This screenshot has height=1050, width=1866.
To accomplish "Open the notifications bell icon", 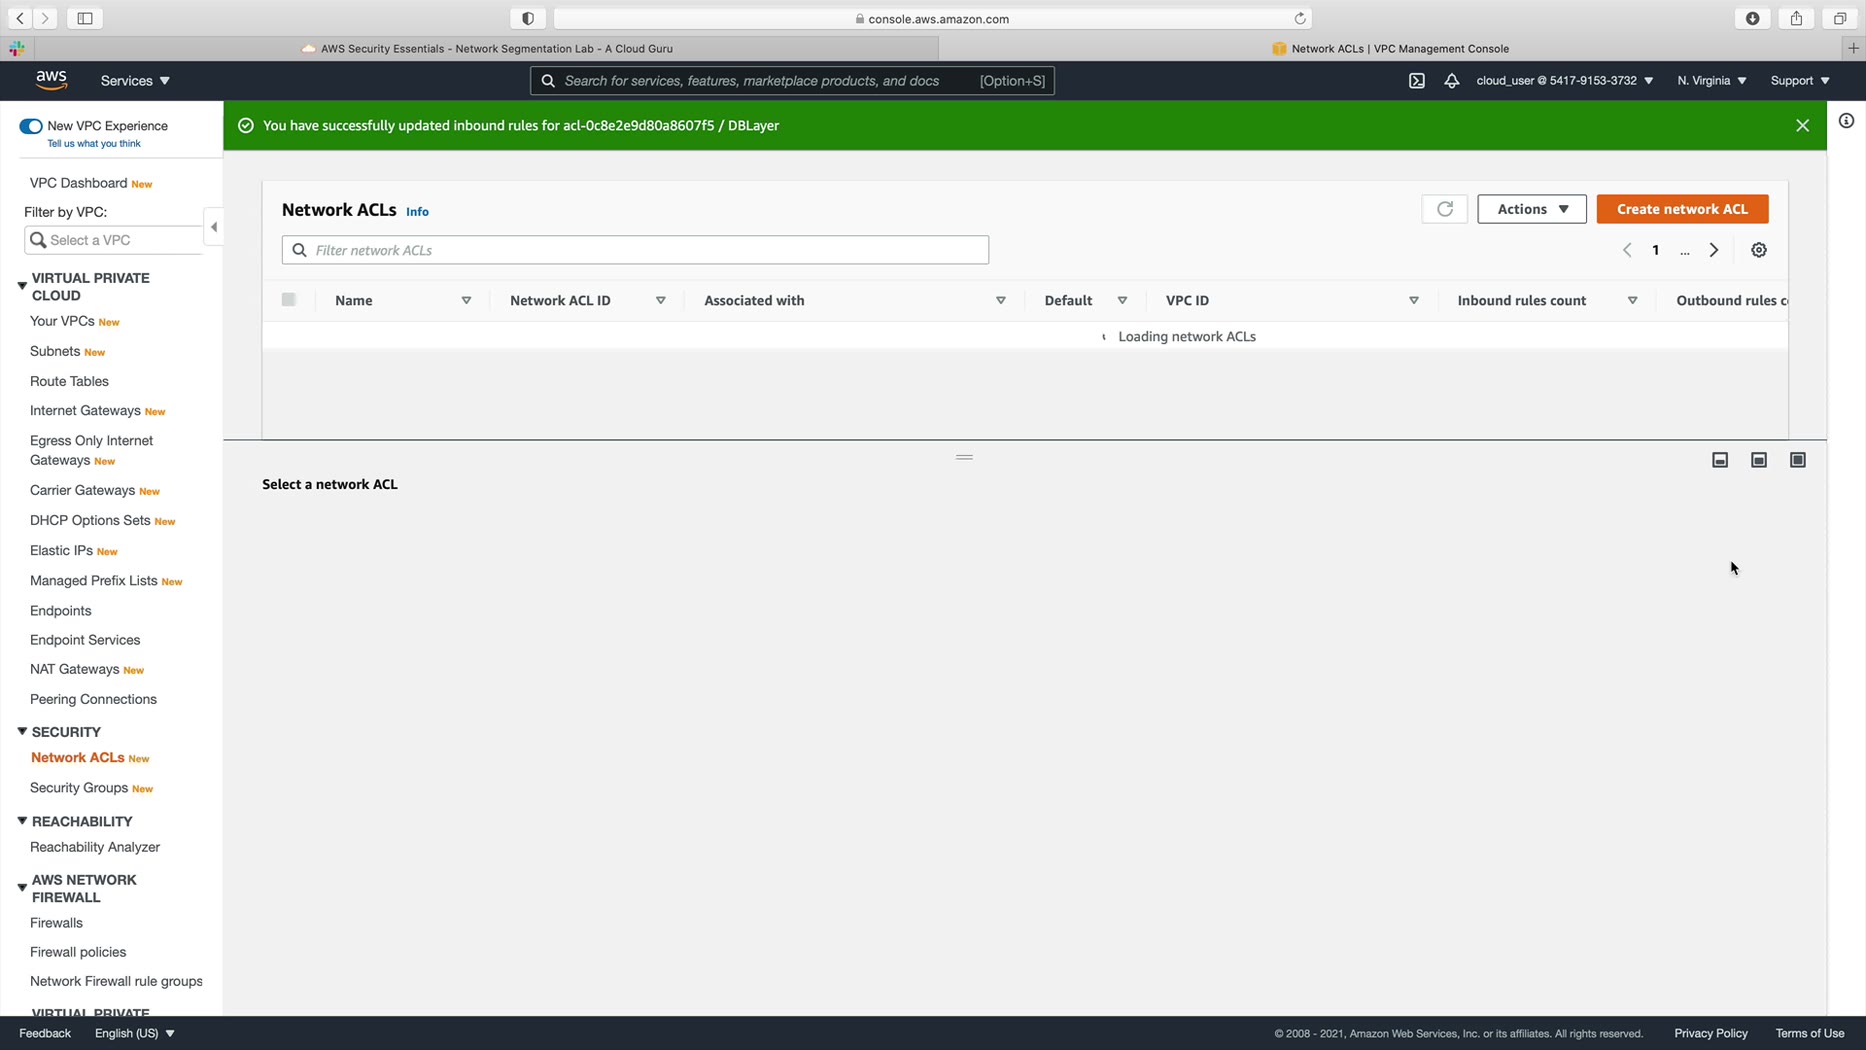I will (1451, 81).
